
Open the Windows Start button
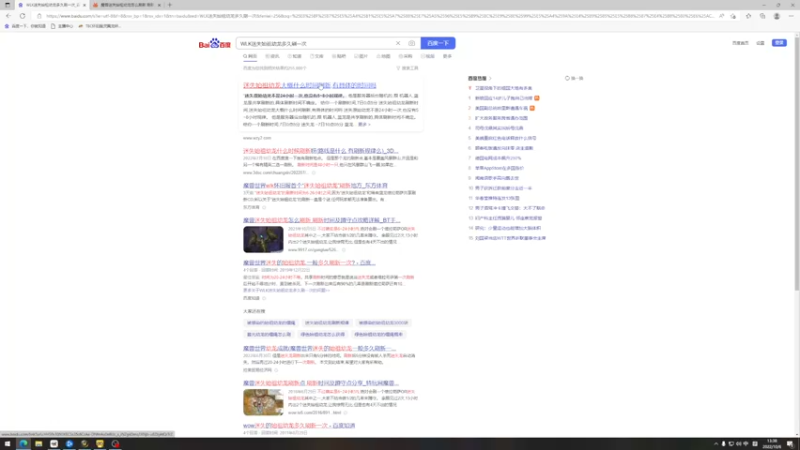click(7, 444)
